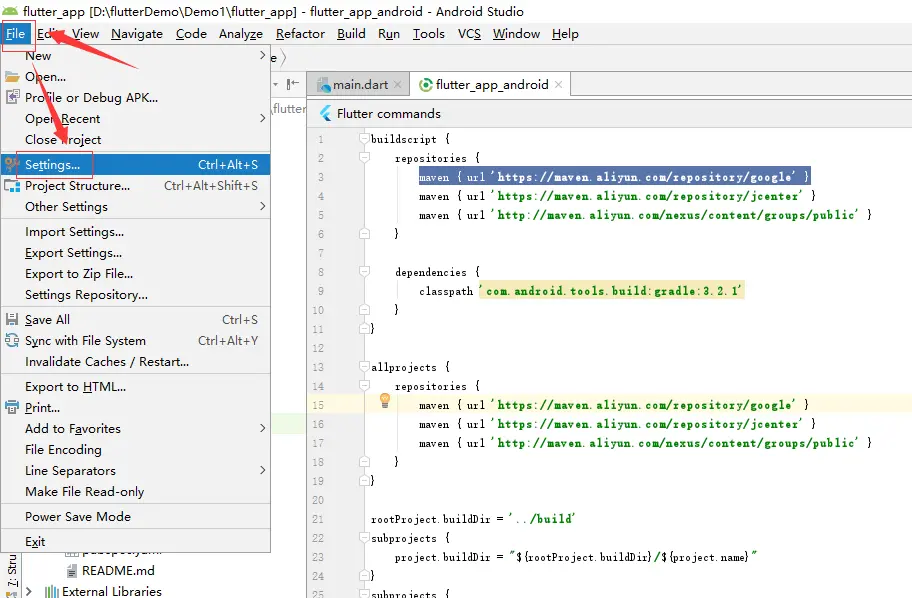This screenshot has height=598, width=912.
Task: Choose Invalidate Caches / Restart...
Action: coord(136,362)
